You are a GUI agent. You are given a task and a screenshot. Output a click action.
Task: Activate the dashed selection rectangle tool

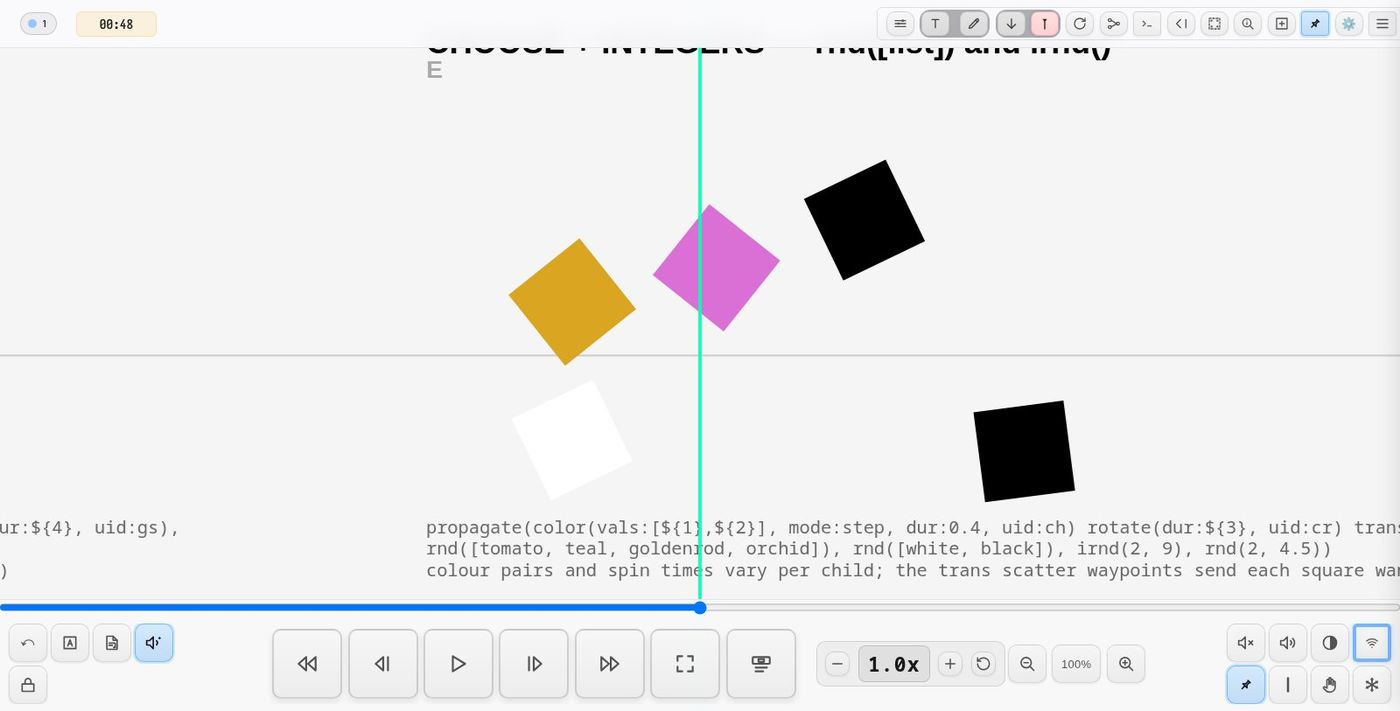pyautogui.click(x=1214, y=24)
